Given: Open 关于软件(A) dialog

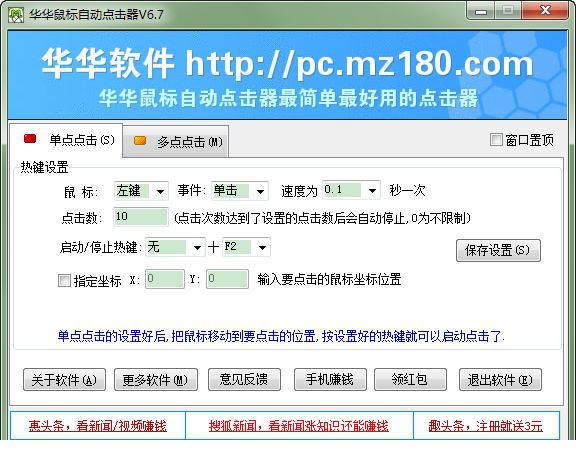Looking at the screenshot, I should pyautogui.click(x=64, y=380).
